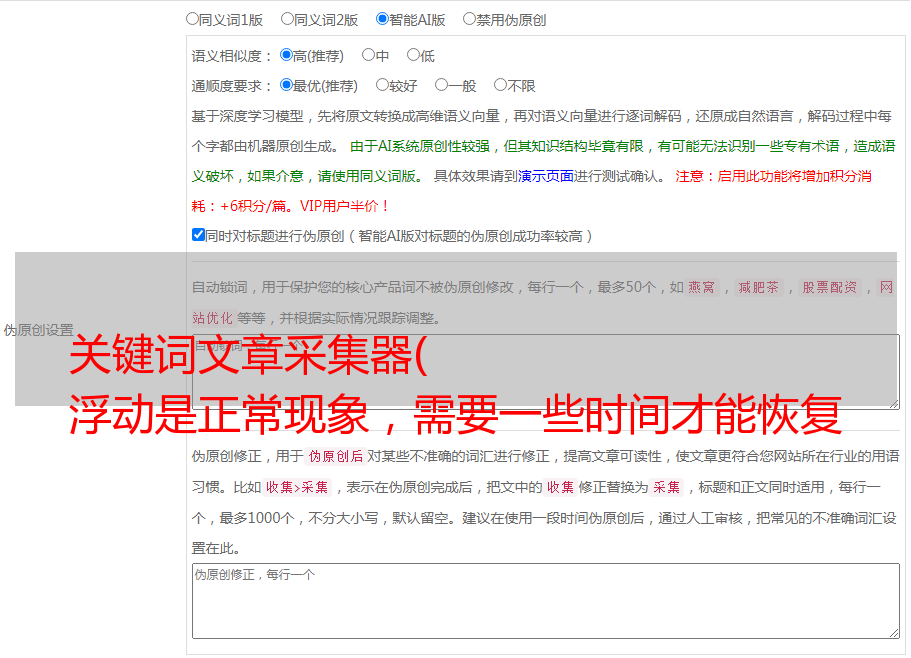Choose 禁用伪原创 to disable rewriting
The image size is (911, 658).
(469, 18)
